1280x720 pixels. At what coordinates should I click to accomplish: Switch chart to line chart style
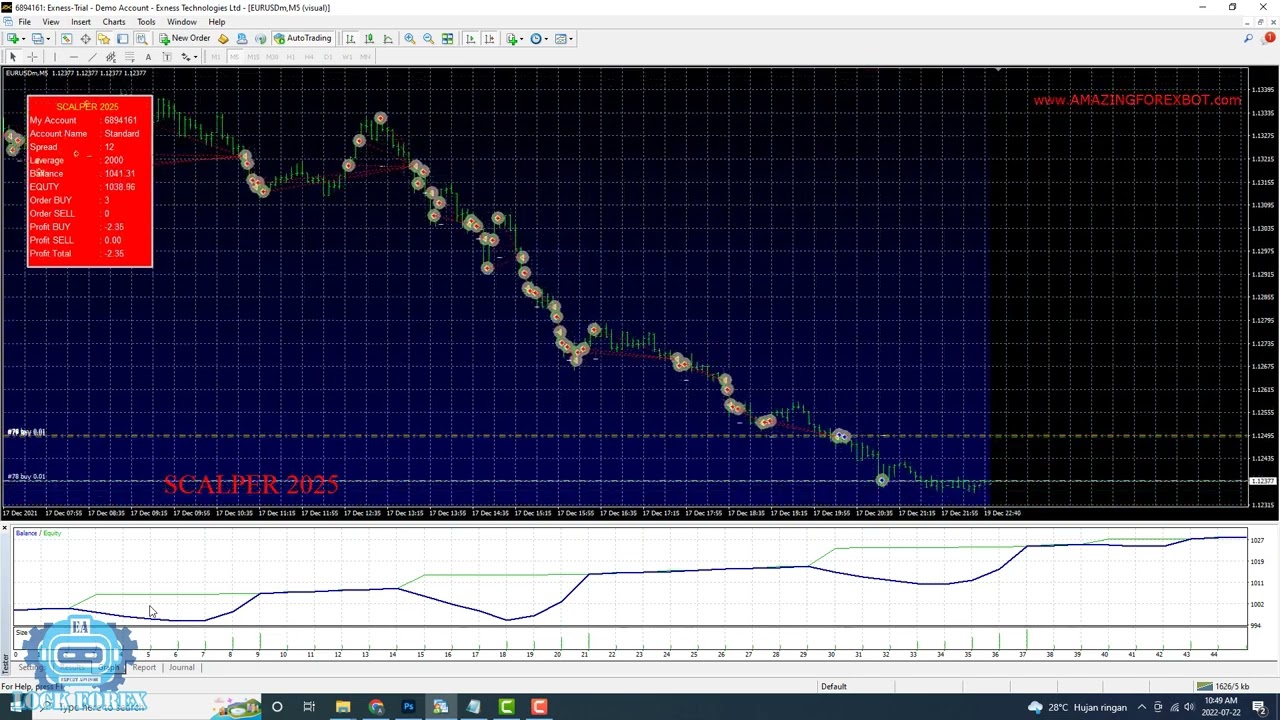pos(388,38)
